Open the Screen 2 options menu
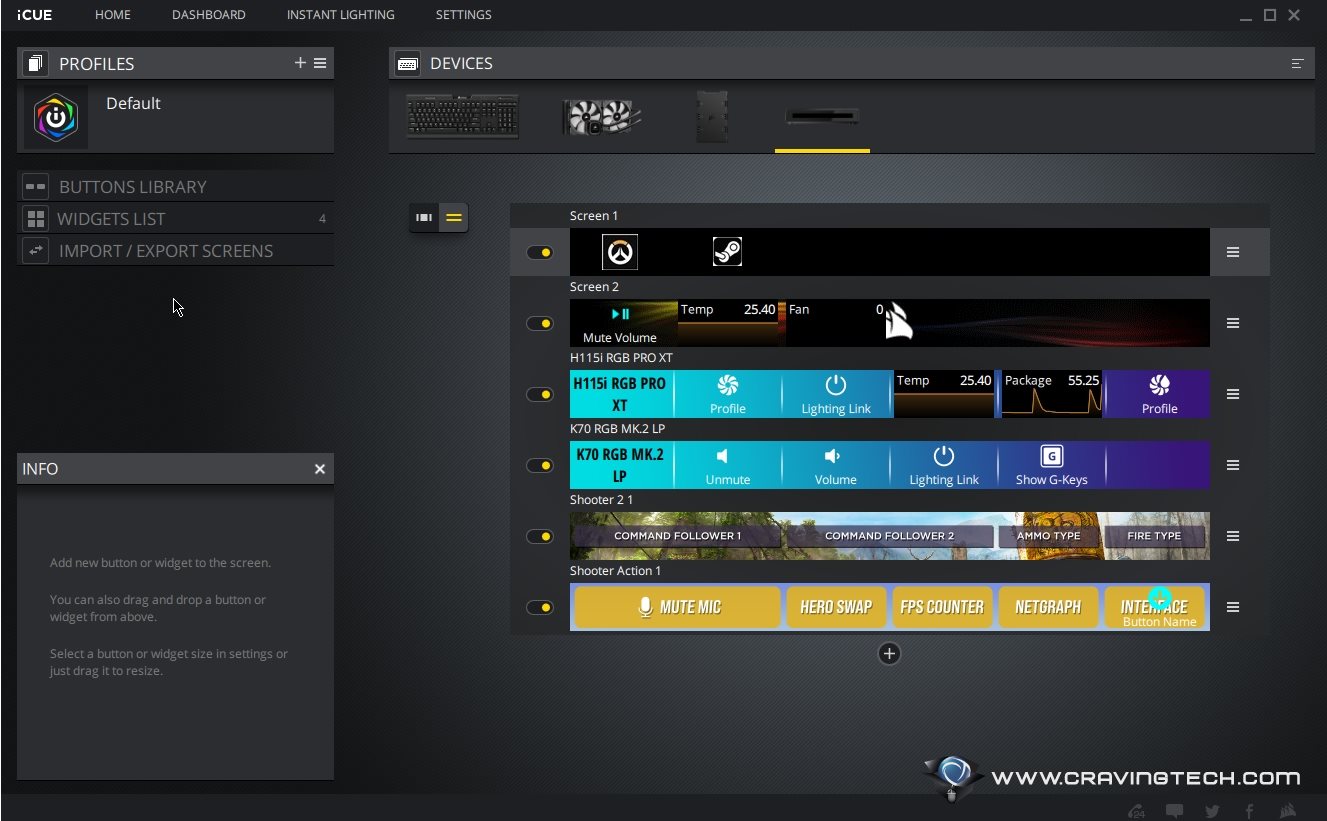This screenshot has width=1327, height=821. tap(1233, 323)
